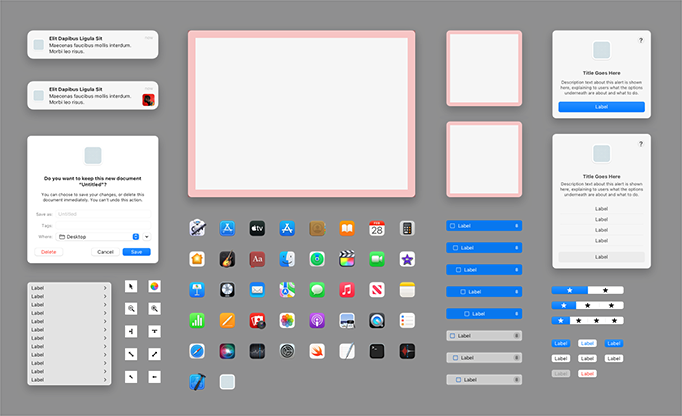Open the red Music app icon

click(x=347, y=290)
